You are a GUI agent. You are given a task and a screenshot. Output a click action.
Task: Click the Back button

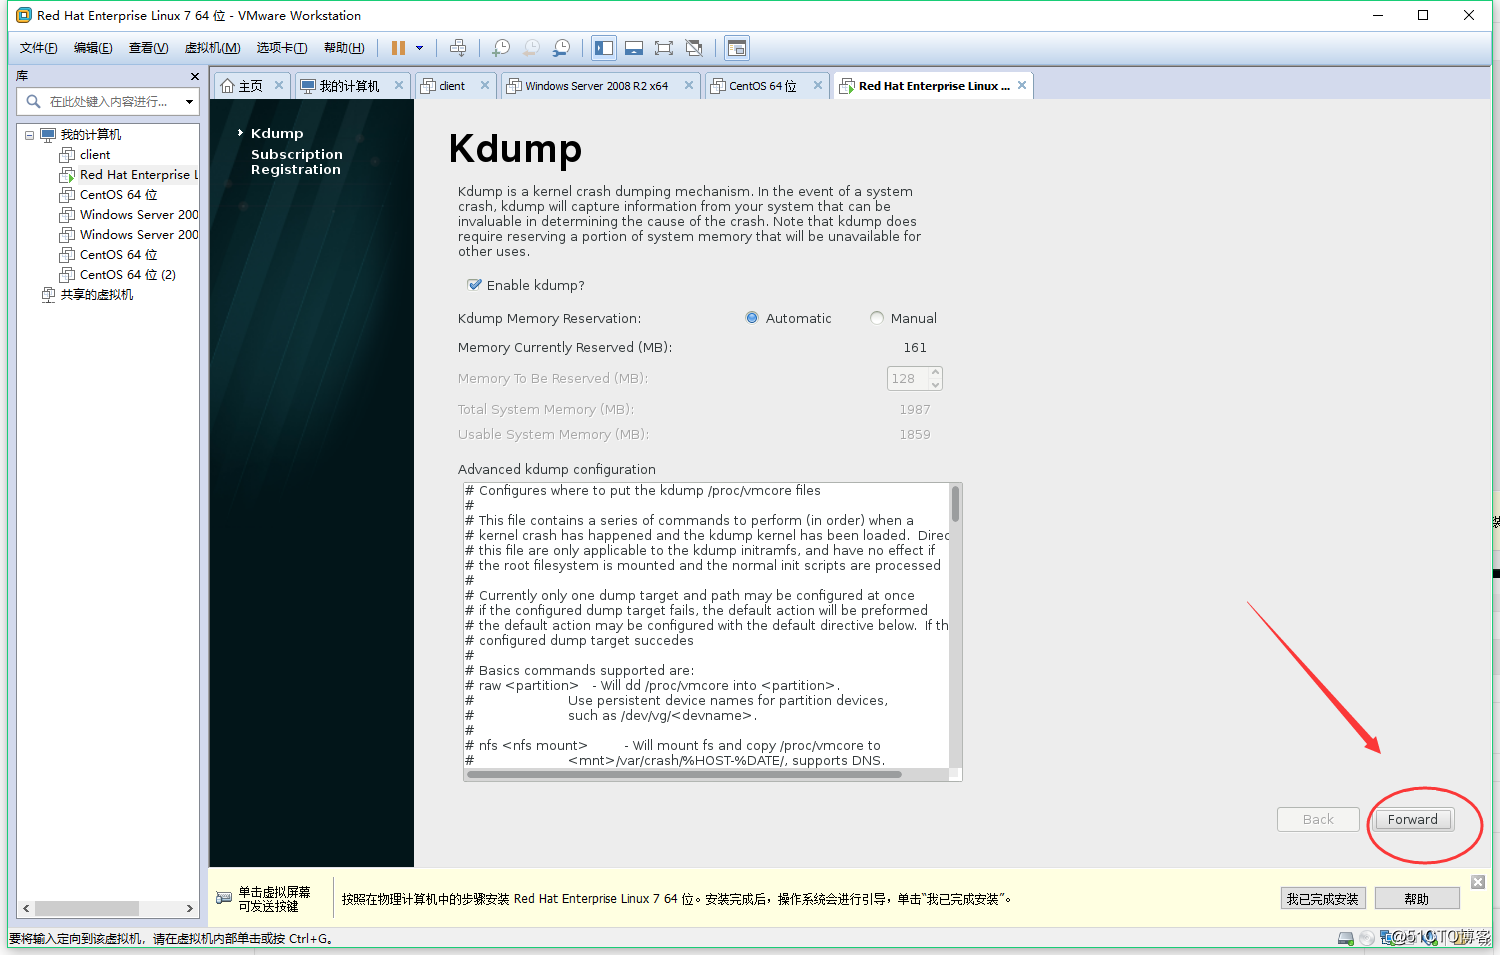[1318, 820]
